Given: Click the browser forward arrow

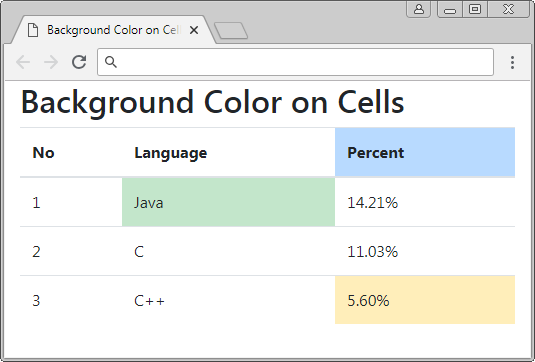Looking at the screenshot, I should 51,62.
